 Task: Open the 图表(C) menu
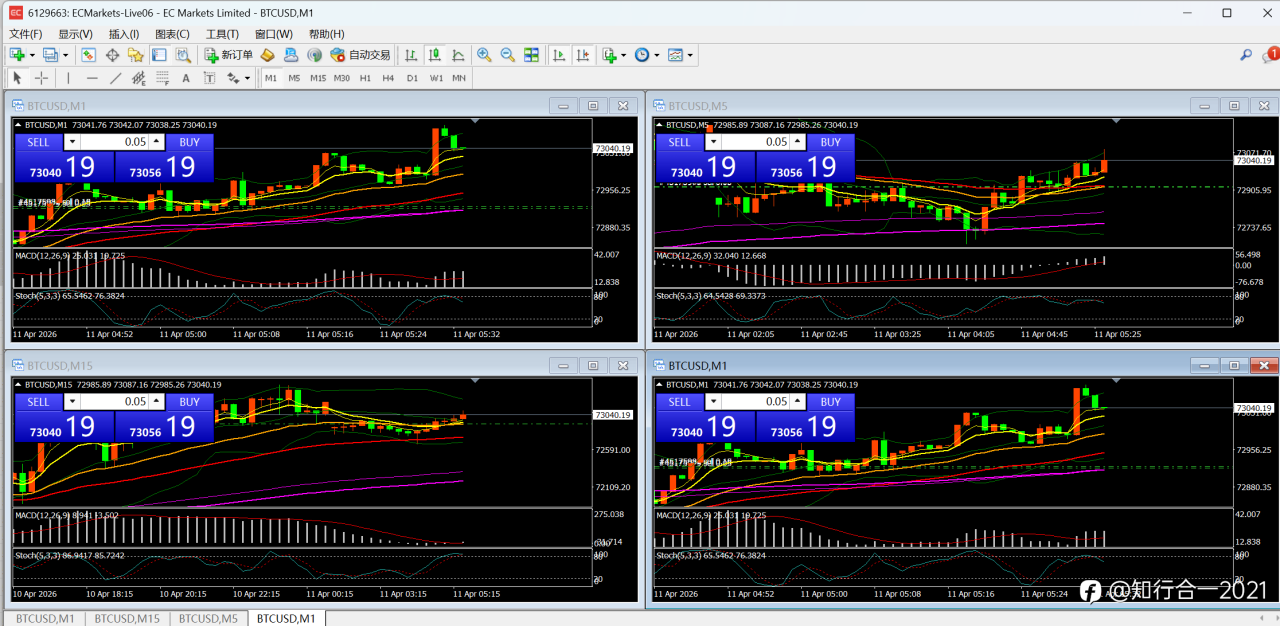tap(172, 34)
